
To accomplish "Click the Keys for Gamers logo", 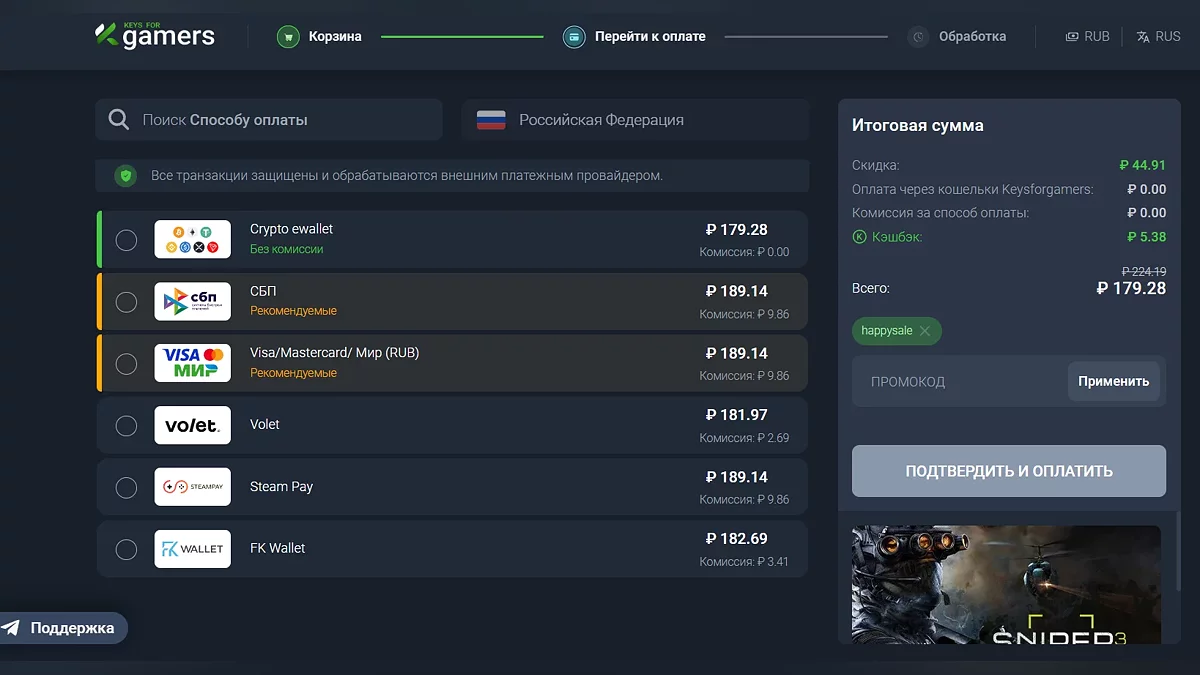I will tap(155, 36).
